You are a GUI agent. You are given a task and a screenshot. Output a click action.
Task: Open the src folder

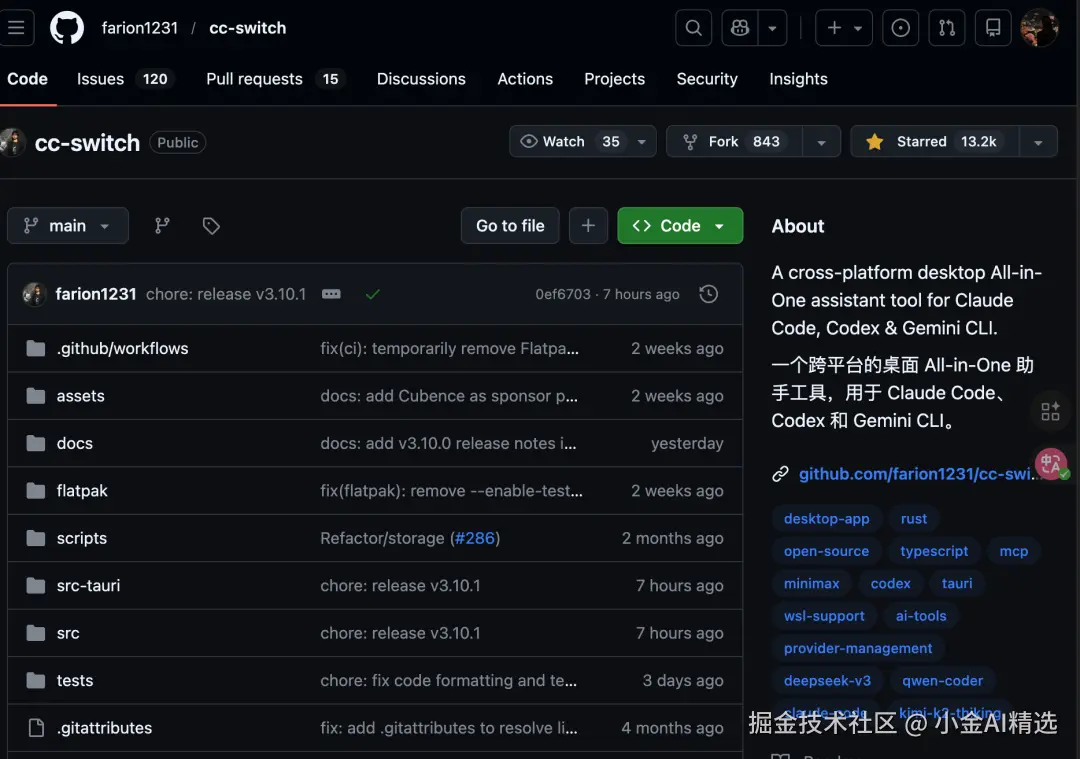pyautogui.click(x=68, y=633)
